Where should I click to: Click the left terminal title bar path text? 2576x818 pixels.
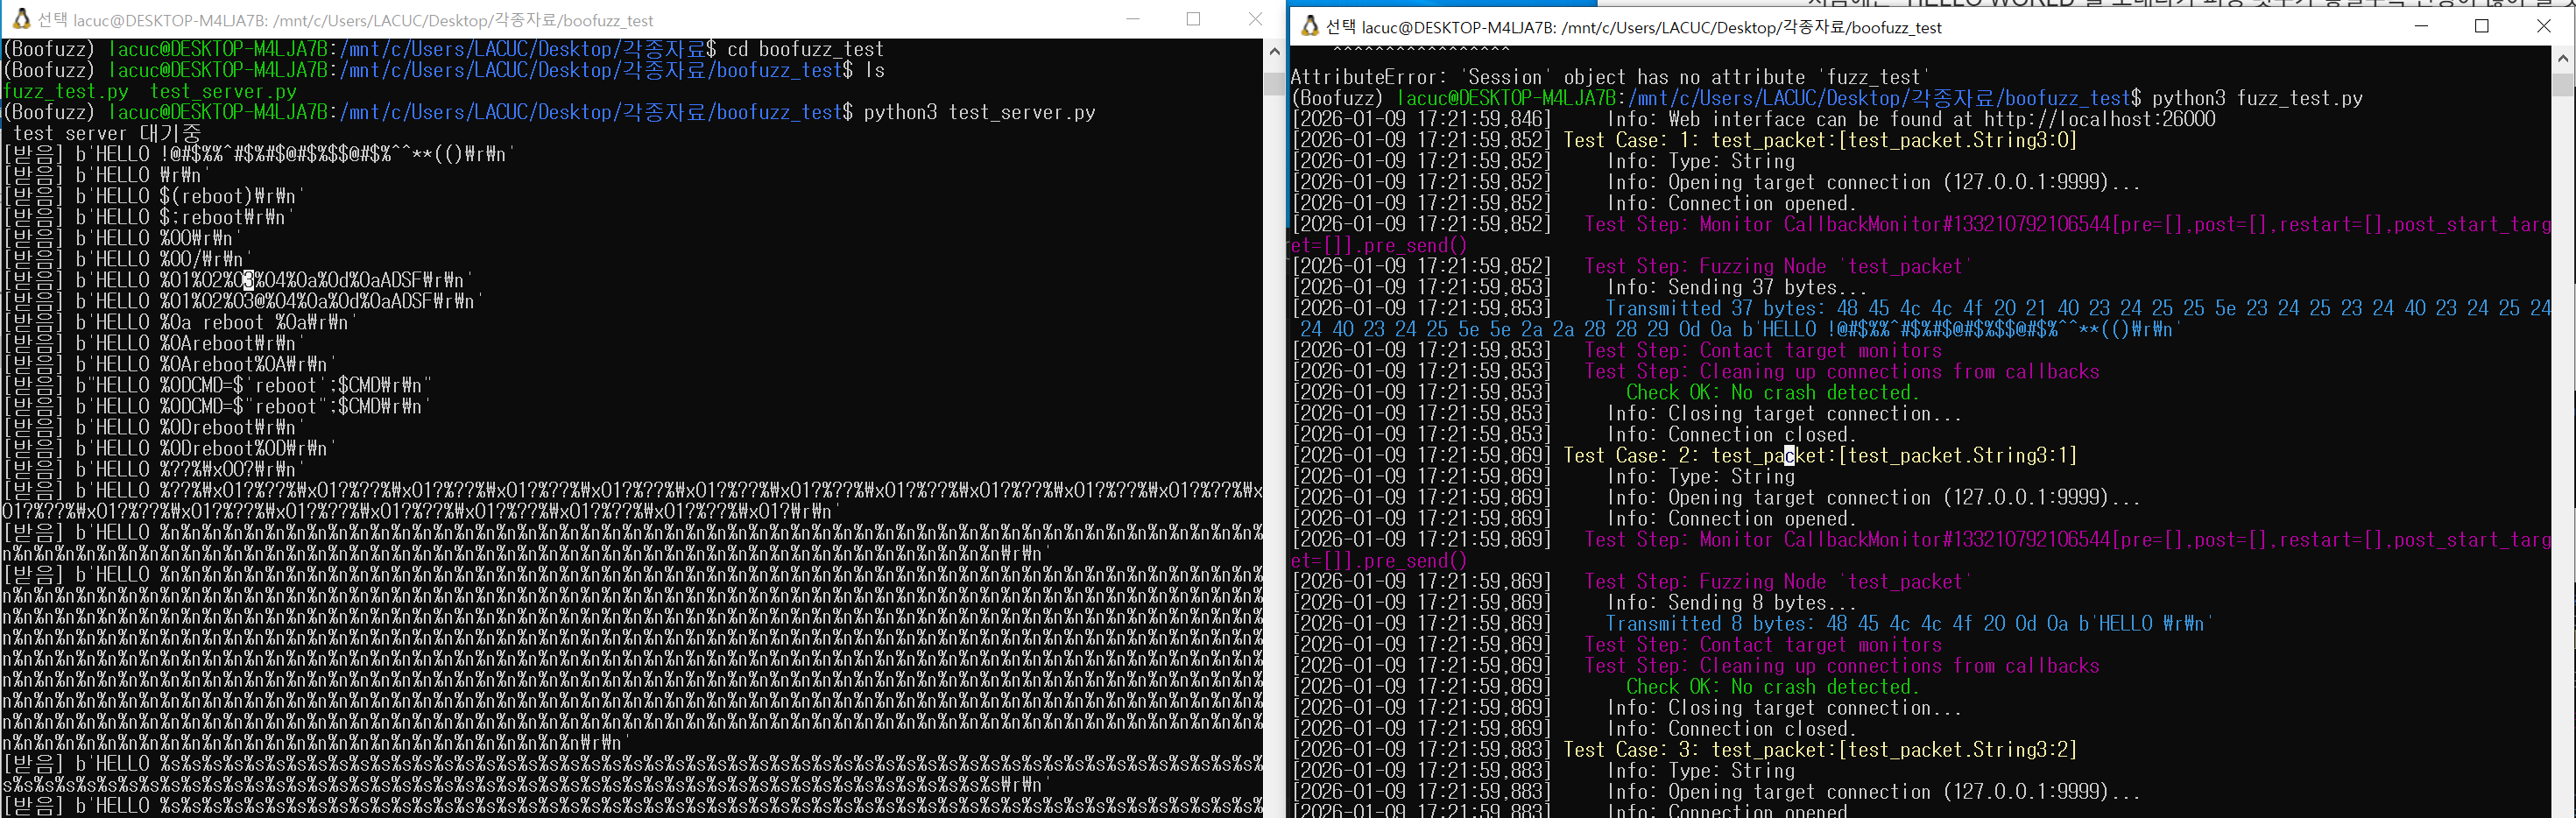pyautogui.click(x=347, y=20)
